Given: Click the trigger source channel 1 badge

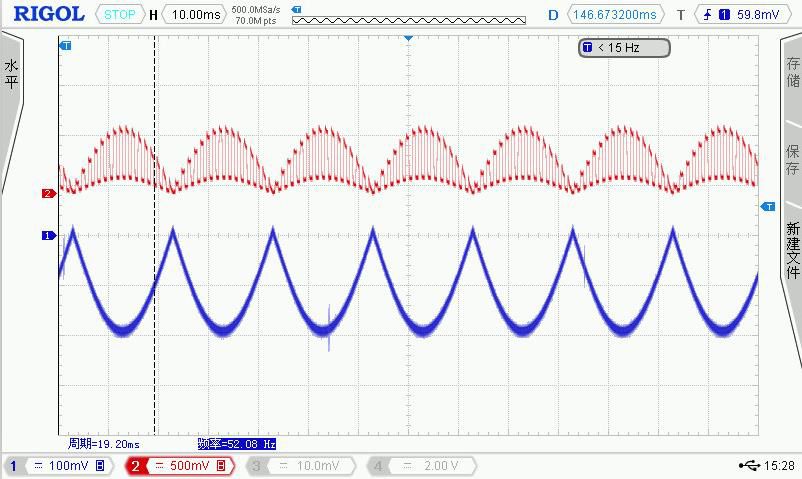Looking at the screenshot, I should coord(724,15).
